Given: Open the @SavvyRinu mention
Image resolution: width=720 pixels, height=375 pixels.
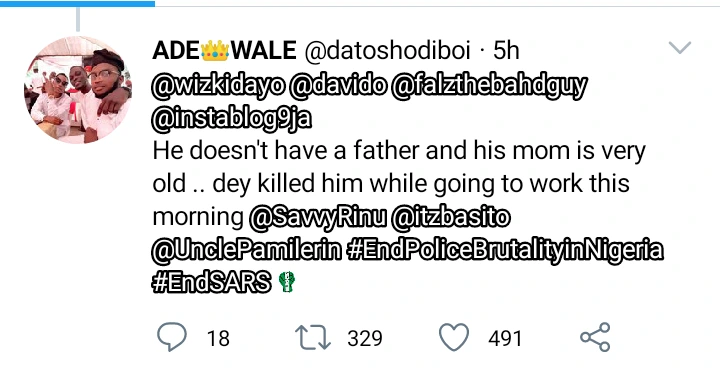Looking at the screenshot, I should coord(318,218).
